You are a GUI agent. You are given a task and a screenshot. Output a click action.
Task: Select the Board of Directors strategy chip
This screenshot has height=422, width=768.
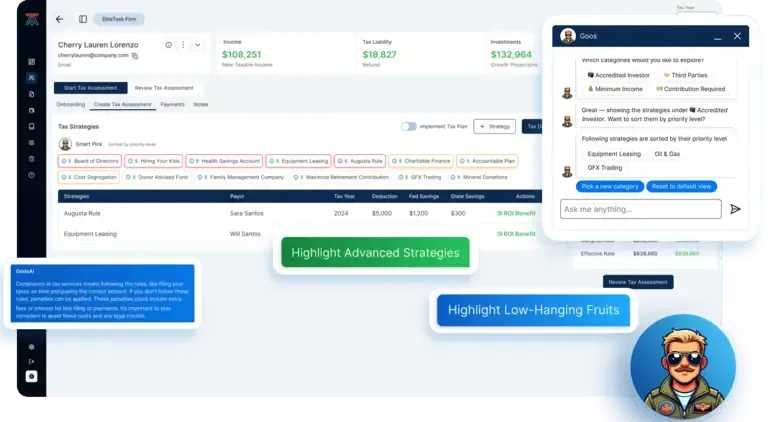(90, 161)
